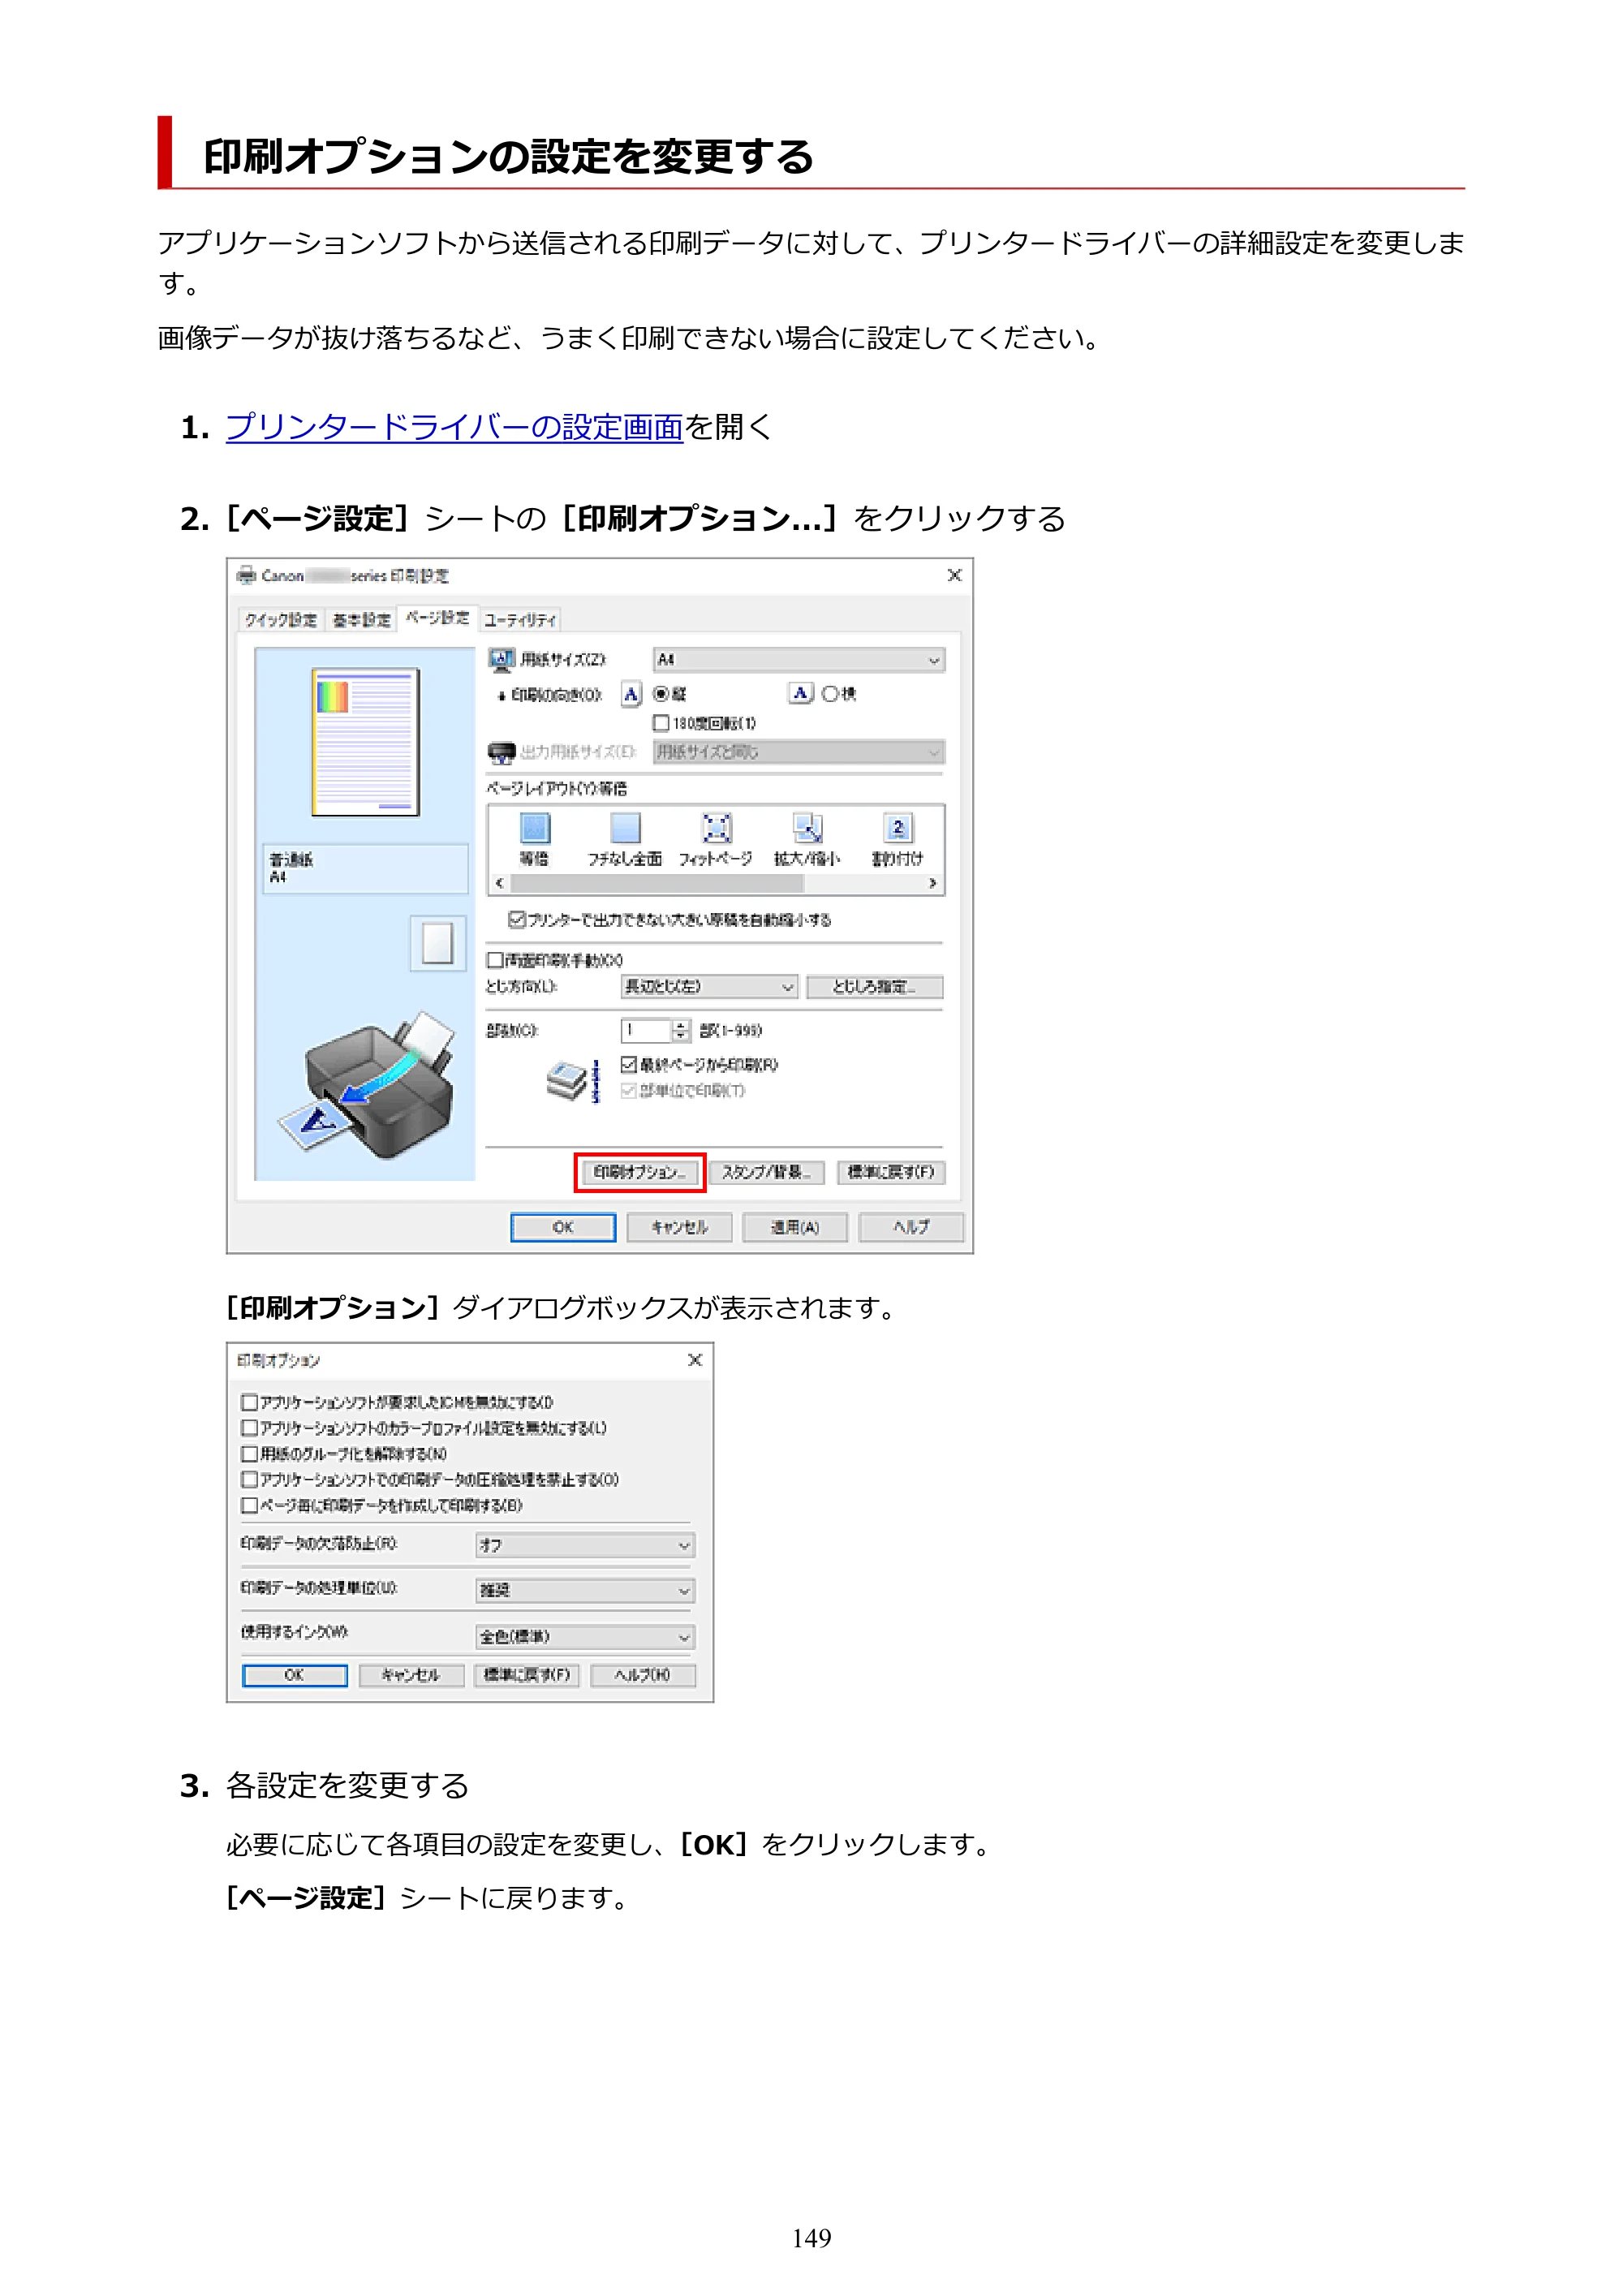
Task: Open 印刷データの処理単位 dropdown showing 推奨
Action: tap(585, 1591)
